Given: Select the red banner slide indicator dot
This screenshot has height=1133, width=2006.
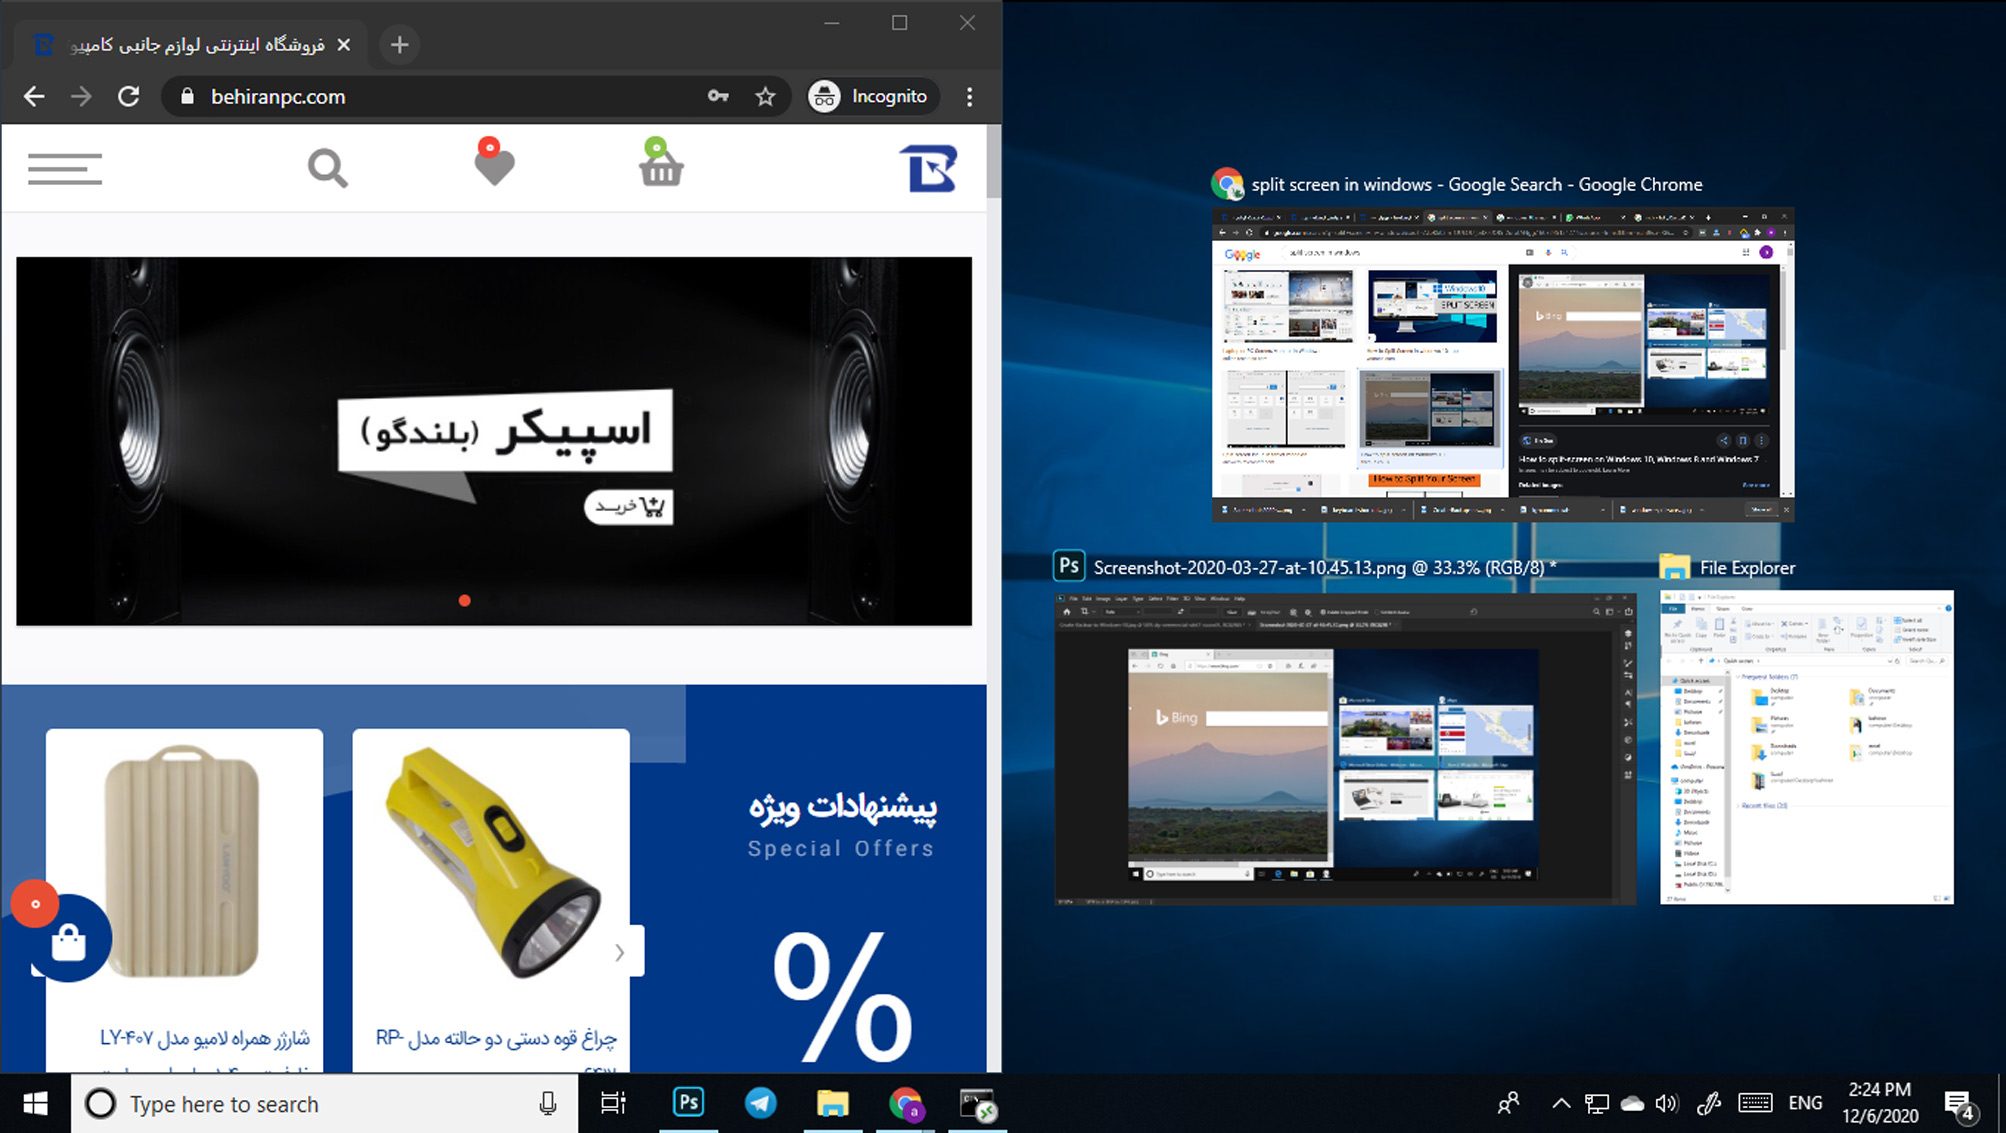Looking at the screenshot, I should coord(464,600).
